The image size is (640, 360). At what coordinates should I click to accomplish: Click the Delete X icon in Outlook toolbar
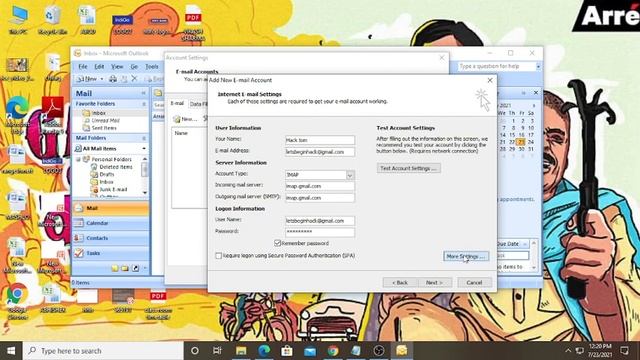coord(134,79)
